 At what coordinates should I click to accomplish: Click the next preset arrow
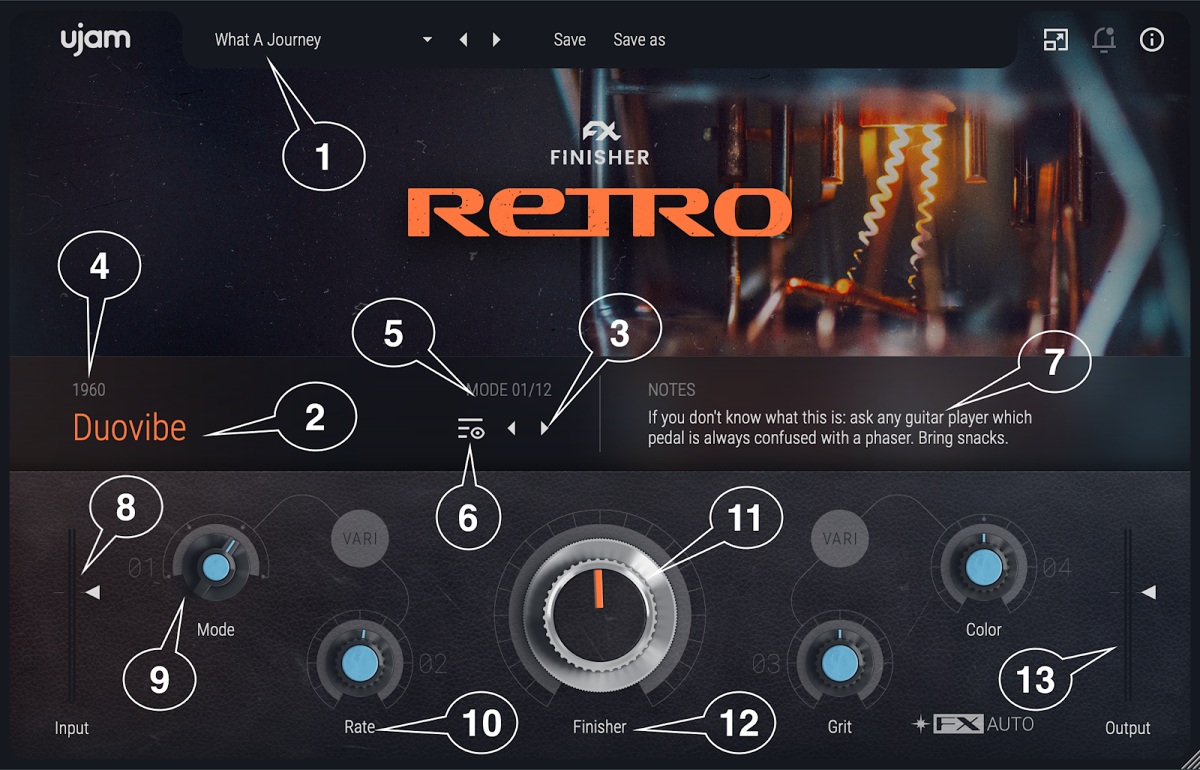[497, 39]
